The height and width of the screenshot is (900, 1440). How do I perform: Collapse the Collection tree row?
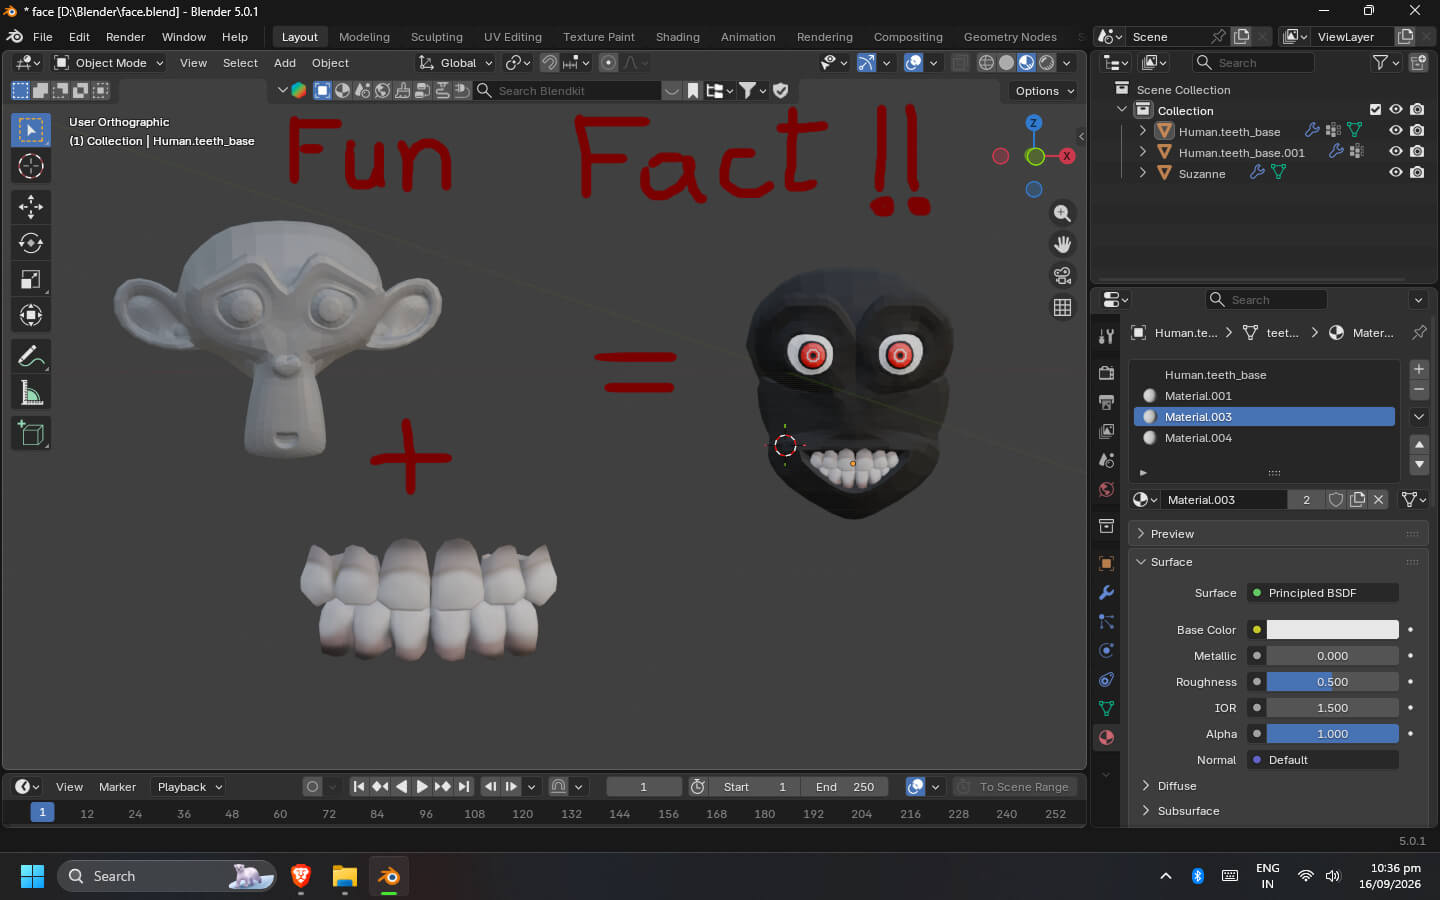(1122, 109)
